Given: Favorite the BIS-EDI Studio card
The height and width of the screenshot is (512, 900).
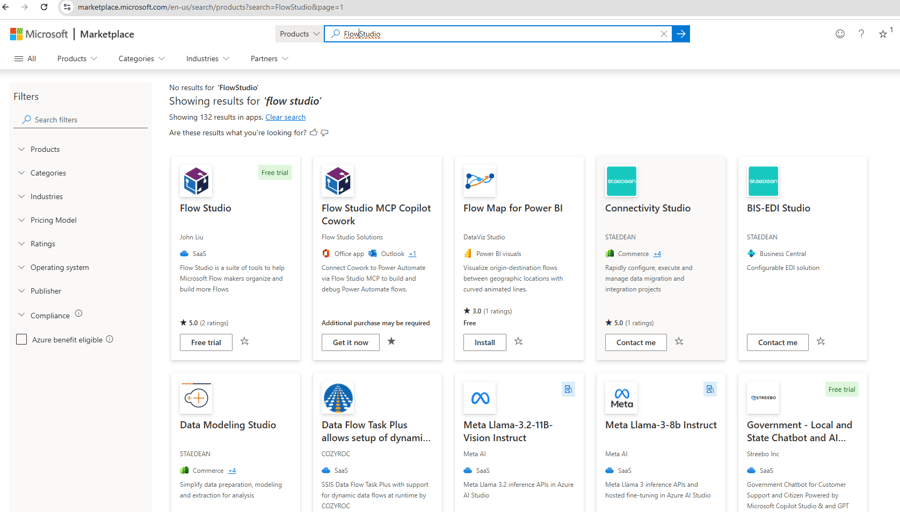Looking at the screenshot, I should [821, 342].
